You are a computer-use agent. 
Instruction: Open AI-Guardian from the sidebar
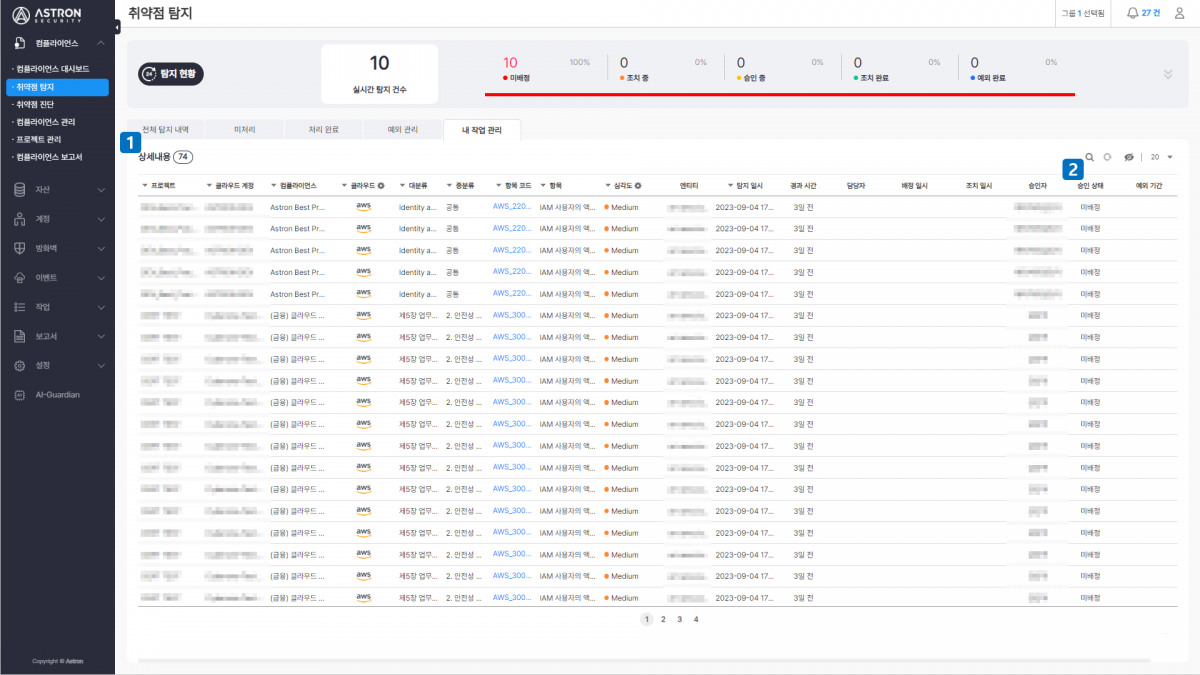[x=57, y=395]
